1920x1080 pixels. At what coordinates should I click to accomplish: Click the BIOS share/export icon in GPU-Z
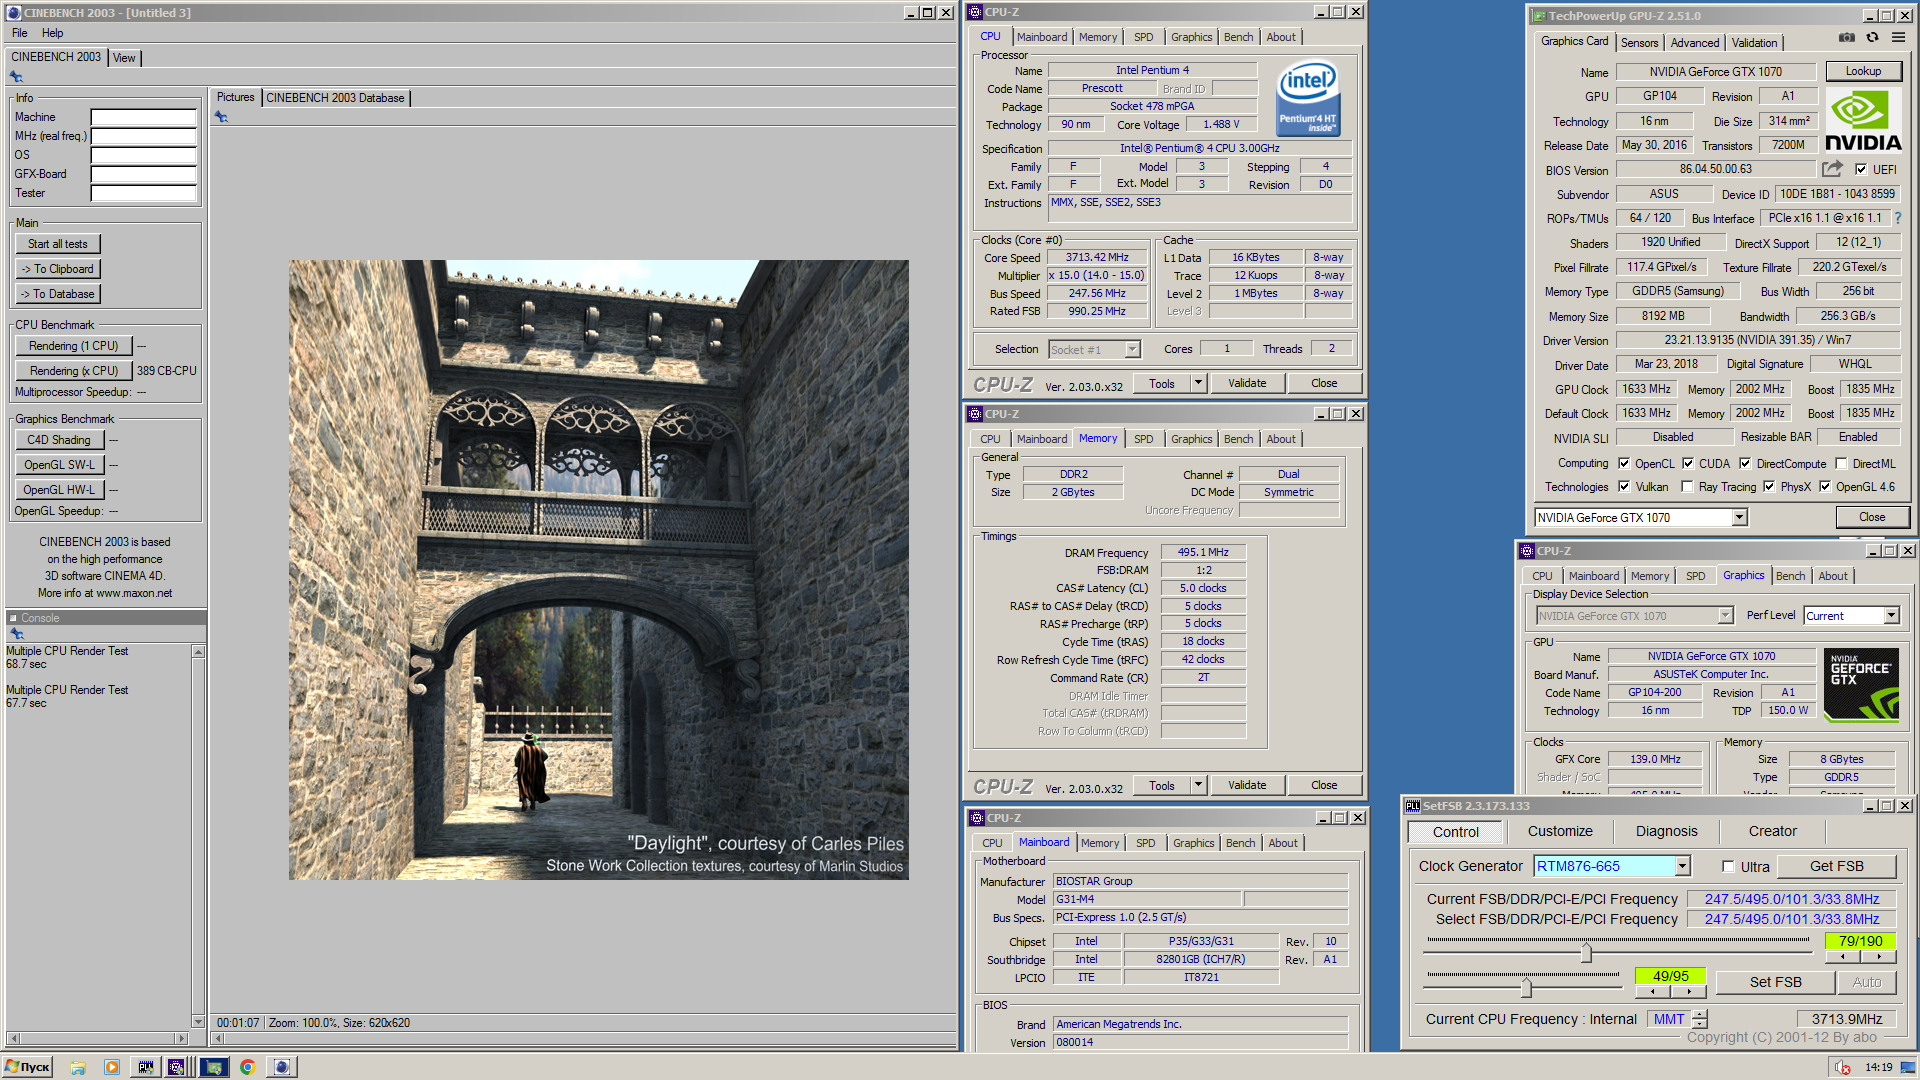(x=1832, y=169)
